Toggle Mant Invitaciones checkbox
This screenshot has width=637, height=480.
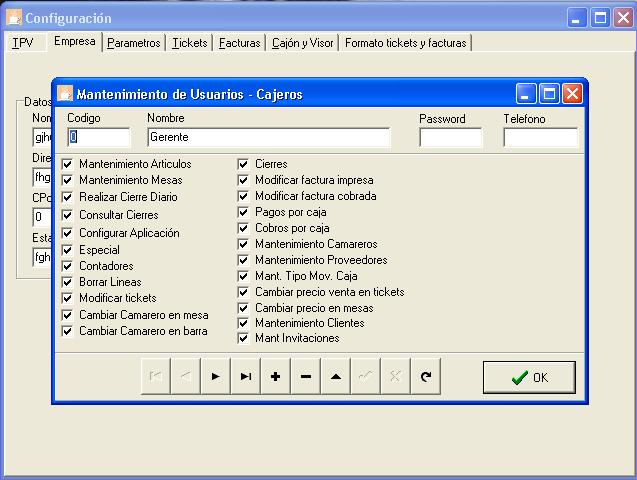tap(243, 338)
